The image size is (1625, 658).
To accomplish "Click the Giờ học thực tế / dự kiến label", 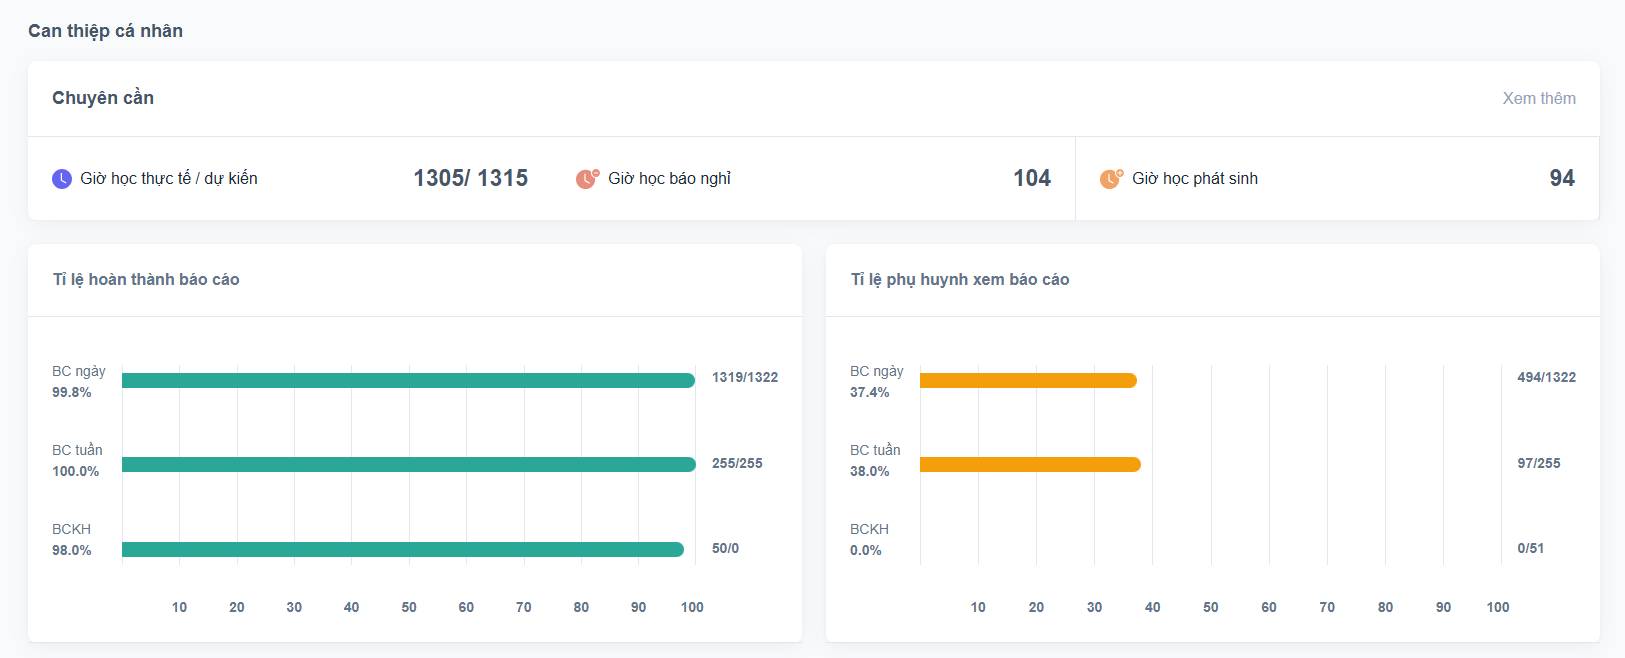I will (169, 179).
